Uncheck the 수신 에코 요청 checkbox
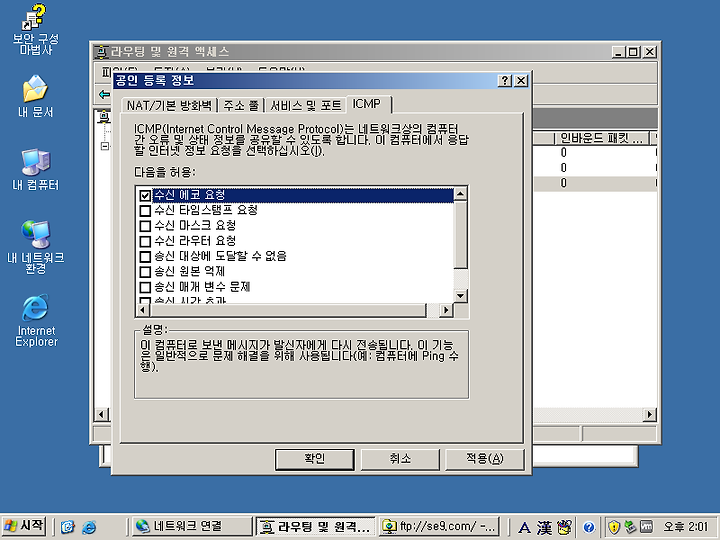This screenshot has width=720, height=540. coord(145,196)
